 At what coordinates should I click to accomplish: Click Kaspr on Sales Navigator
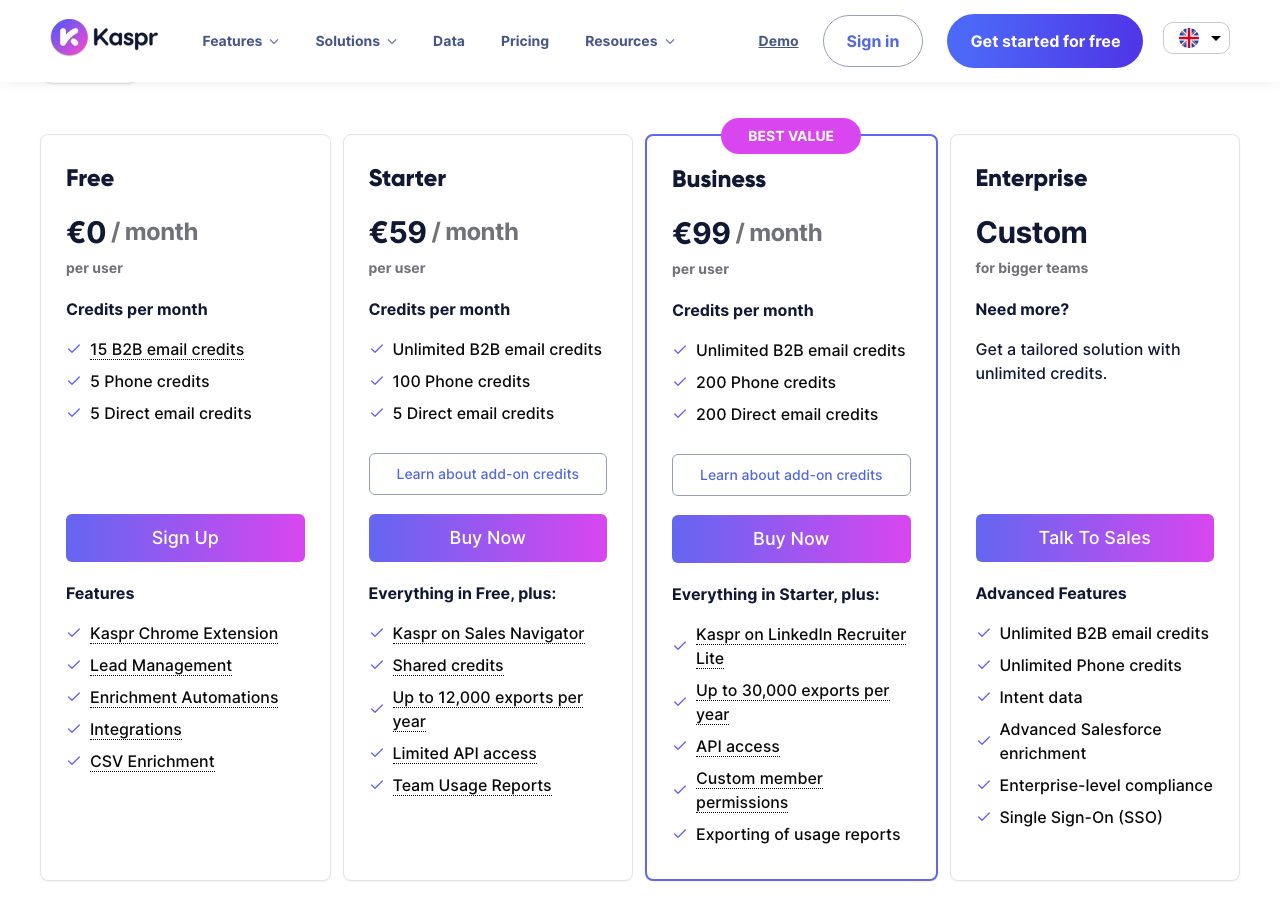[488, 633]
